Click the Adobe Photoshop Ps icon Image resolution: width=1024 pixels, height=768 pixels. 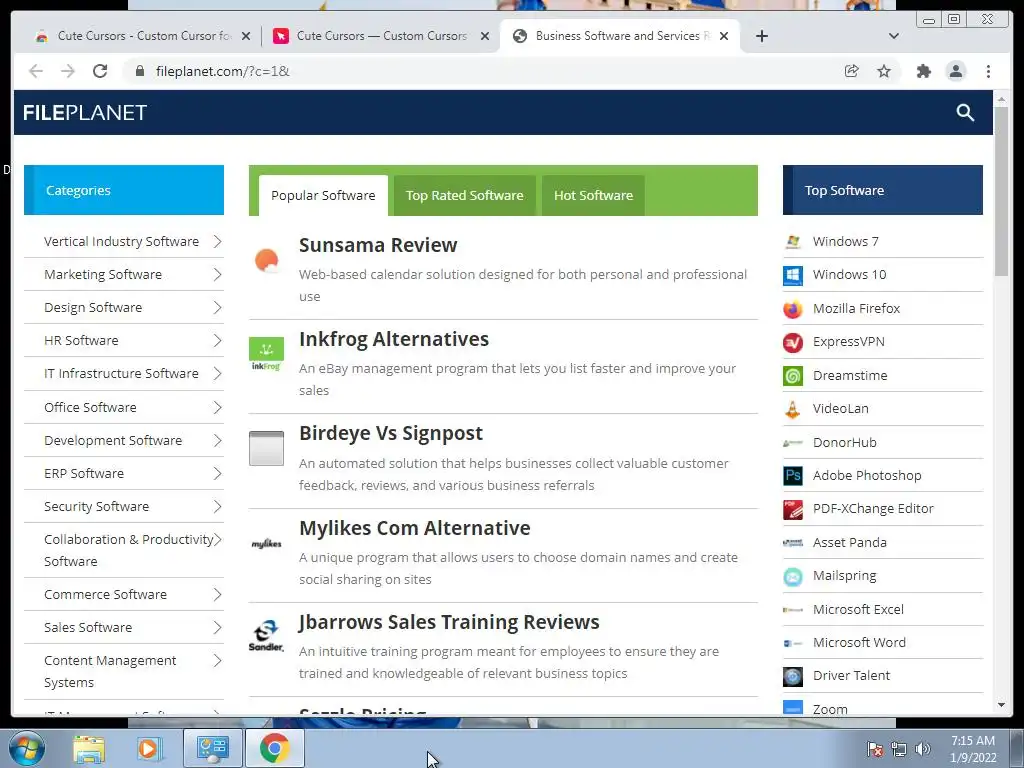point(793,475)
